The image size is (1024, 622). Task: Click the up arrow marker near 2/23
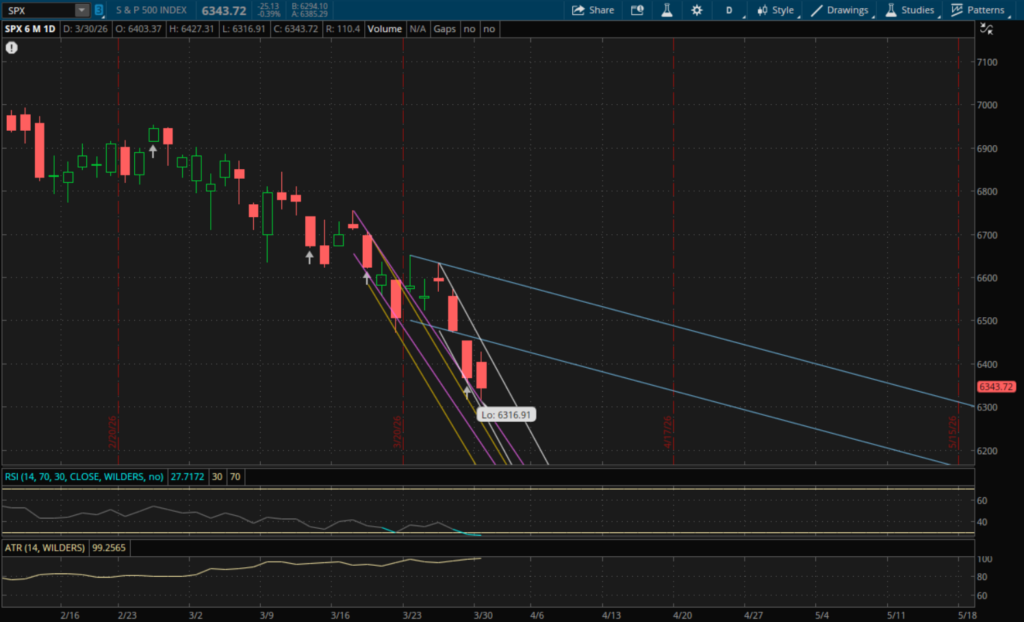click(x=153, y=150)
